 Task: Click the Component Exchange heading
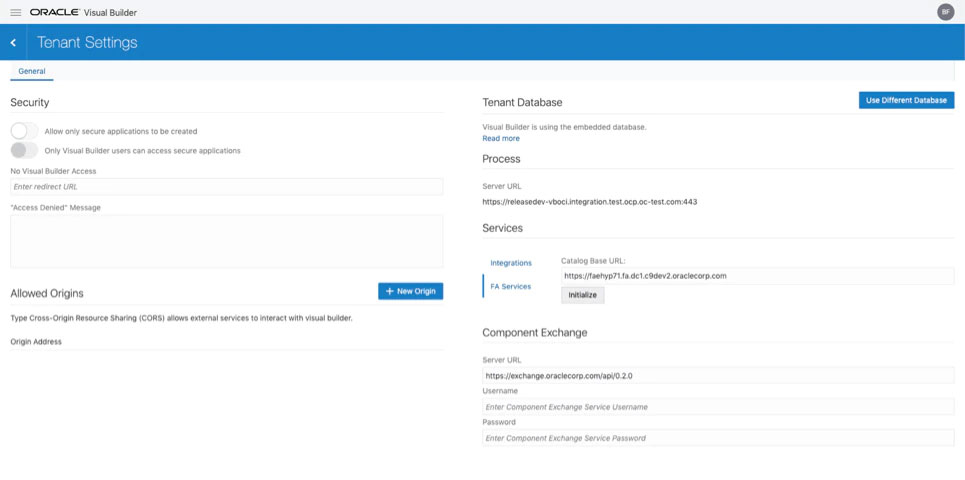click(x=535, y=333)
